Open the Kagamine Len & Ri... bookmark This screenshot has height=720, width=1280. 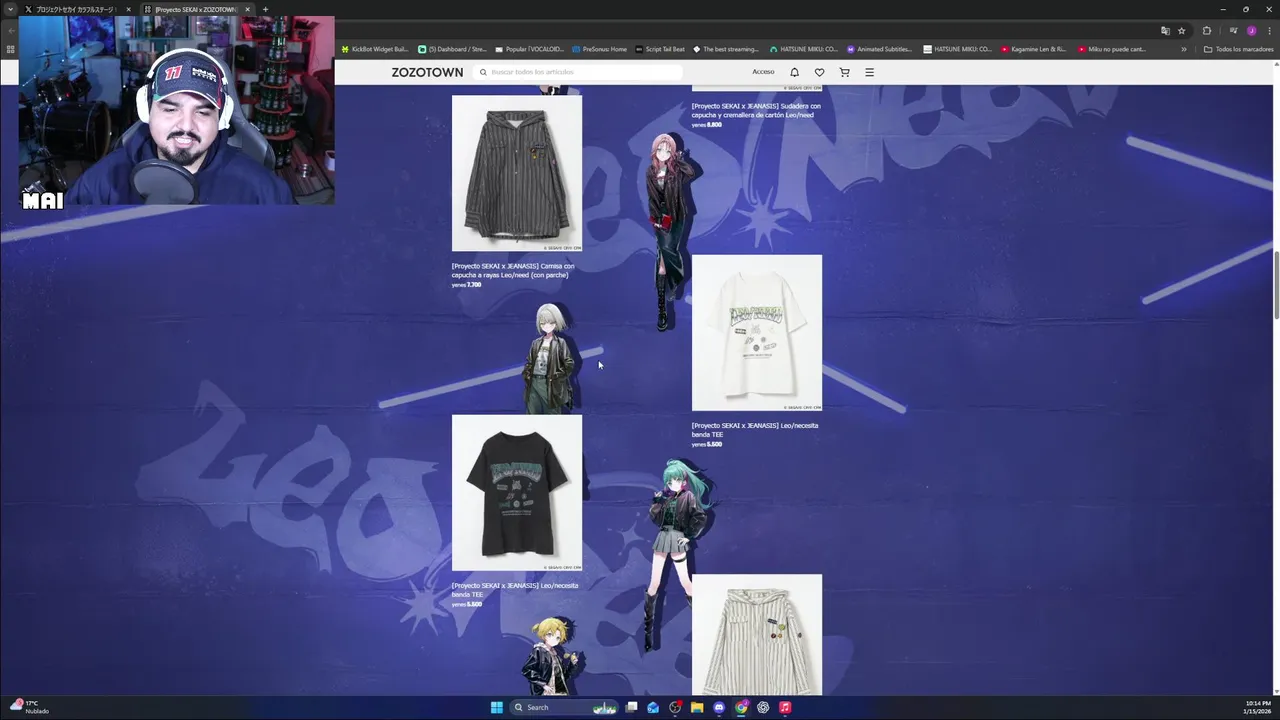(1034, 49)
